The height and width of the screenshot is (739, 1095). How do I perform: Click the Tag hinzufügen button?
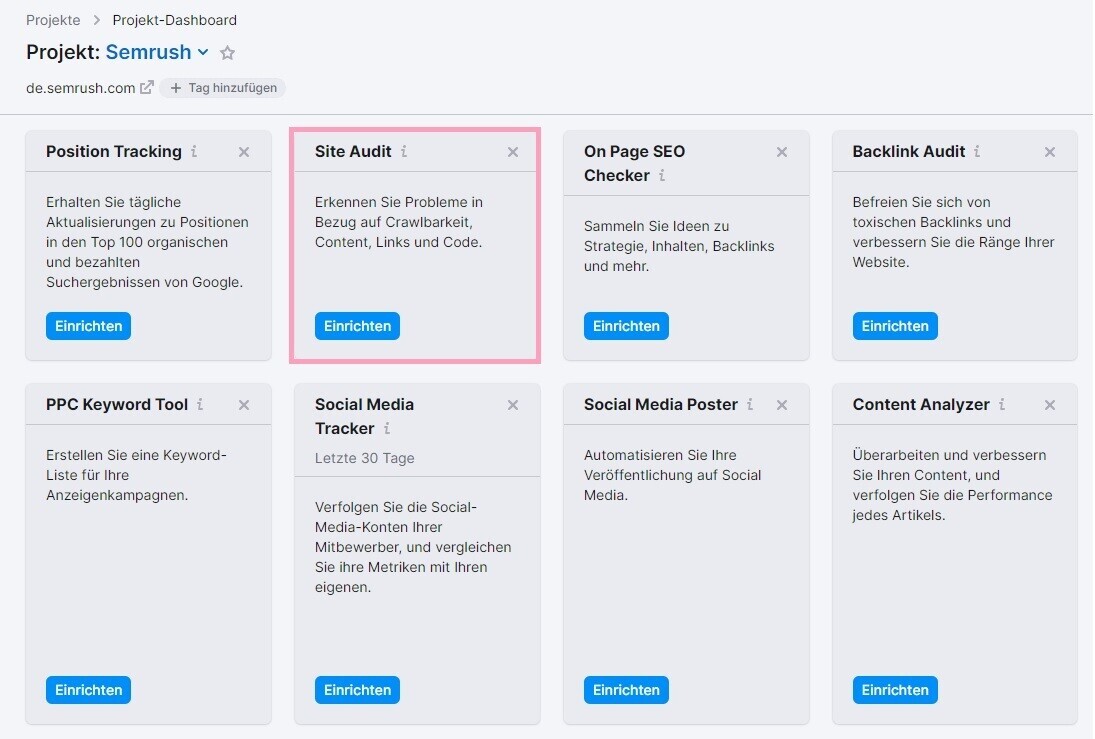coord(222,87)
